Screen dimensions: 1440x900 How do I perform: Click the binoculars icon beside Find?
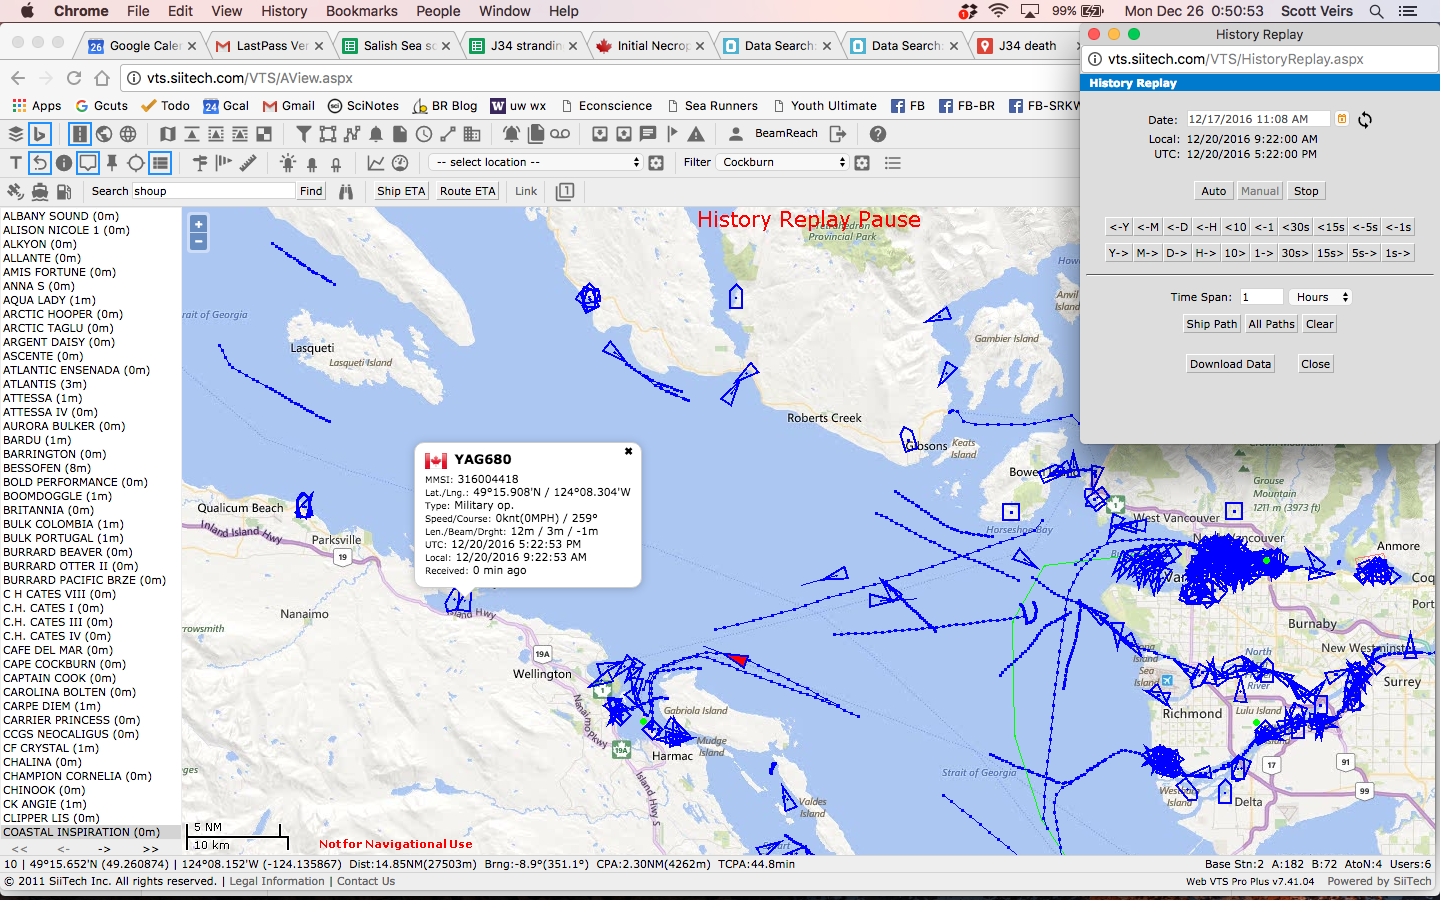(346, 191)
